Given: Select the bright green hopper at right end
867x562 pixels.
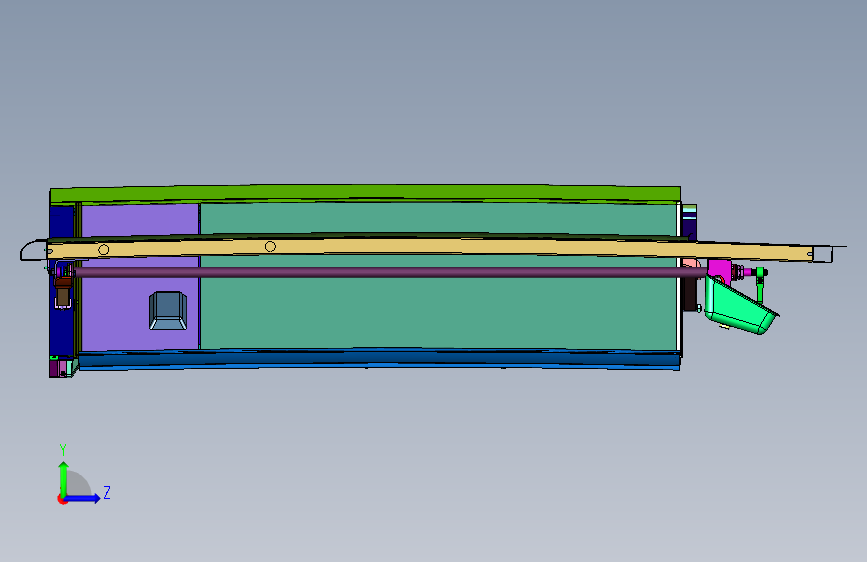Looking at the screenshot, I should tap(740, 310).
